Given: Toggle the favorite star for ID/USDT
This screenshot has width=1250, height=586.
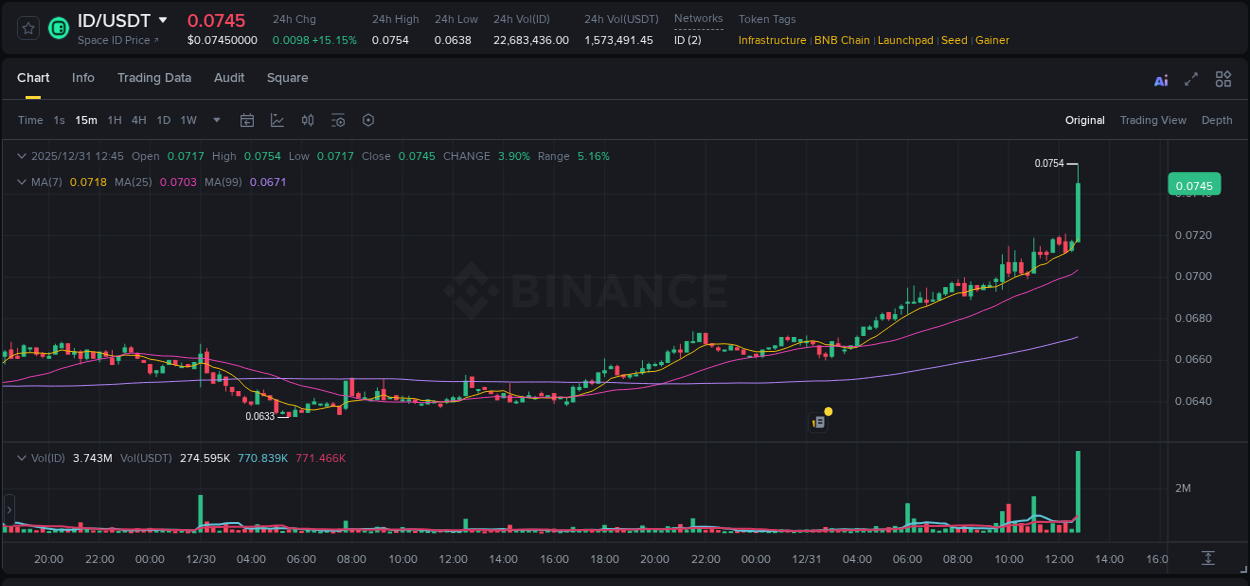Looking at the screenshot, I should click(x=27, y=28).
